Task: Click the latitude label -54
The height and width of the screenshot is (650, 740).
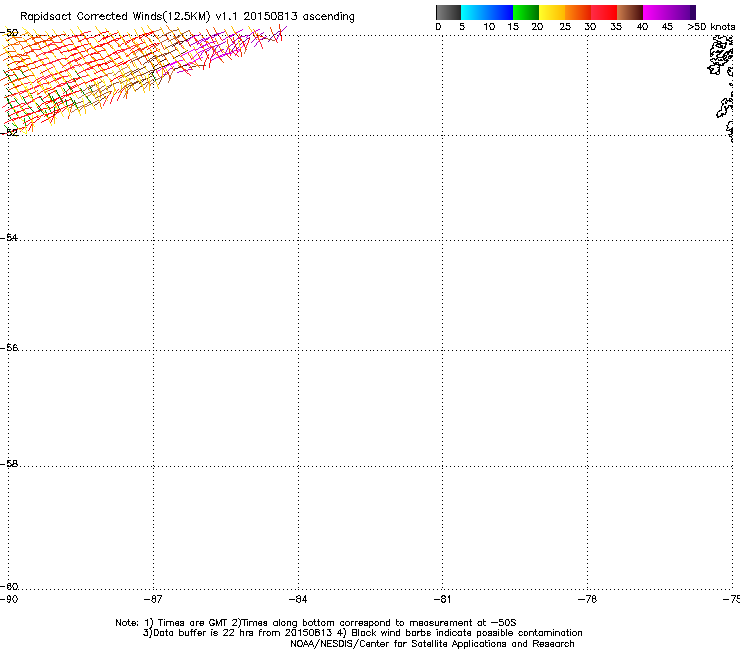Action: [x=9, y=237]
